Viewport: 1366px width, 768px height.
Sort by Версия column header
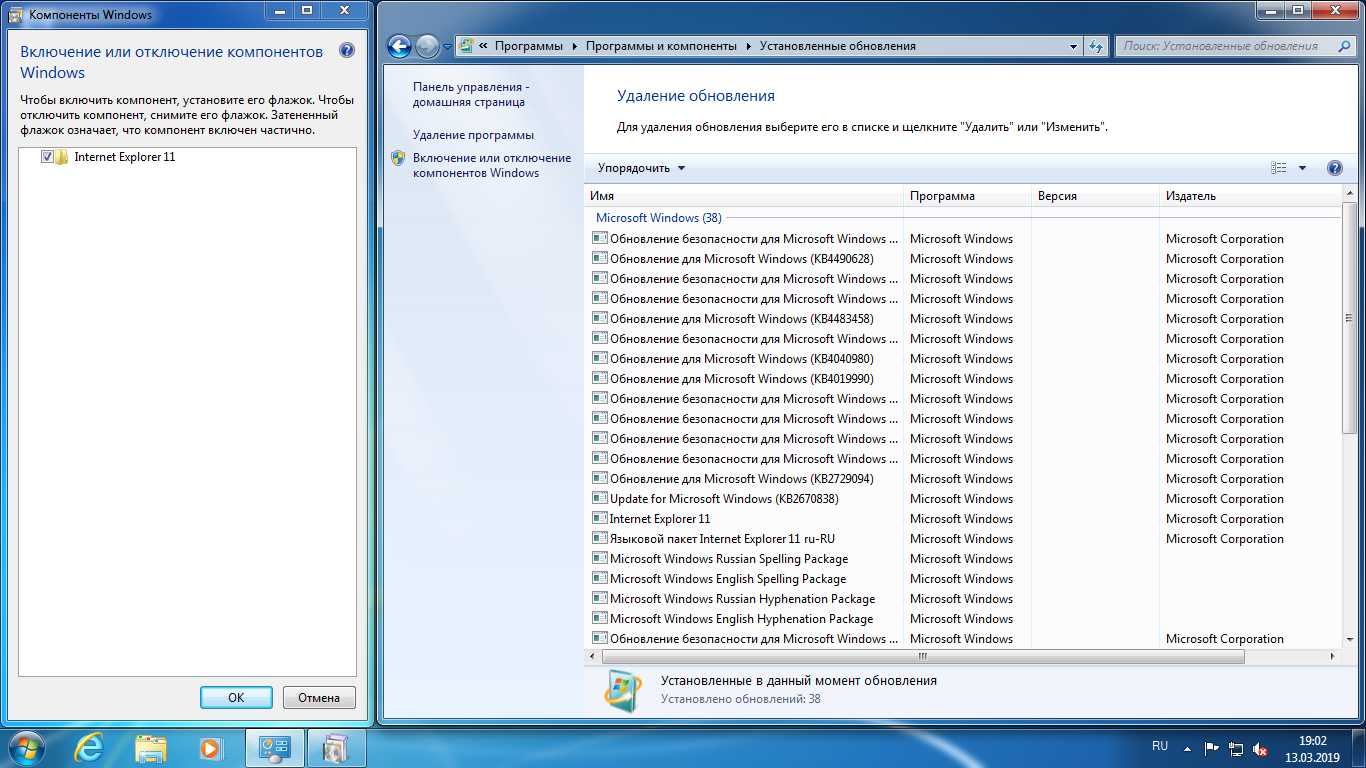pyautogui.click(x=1095, y=196)
